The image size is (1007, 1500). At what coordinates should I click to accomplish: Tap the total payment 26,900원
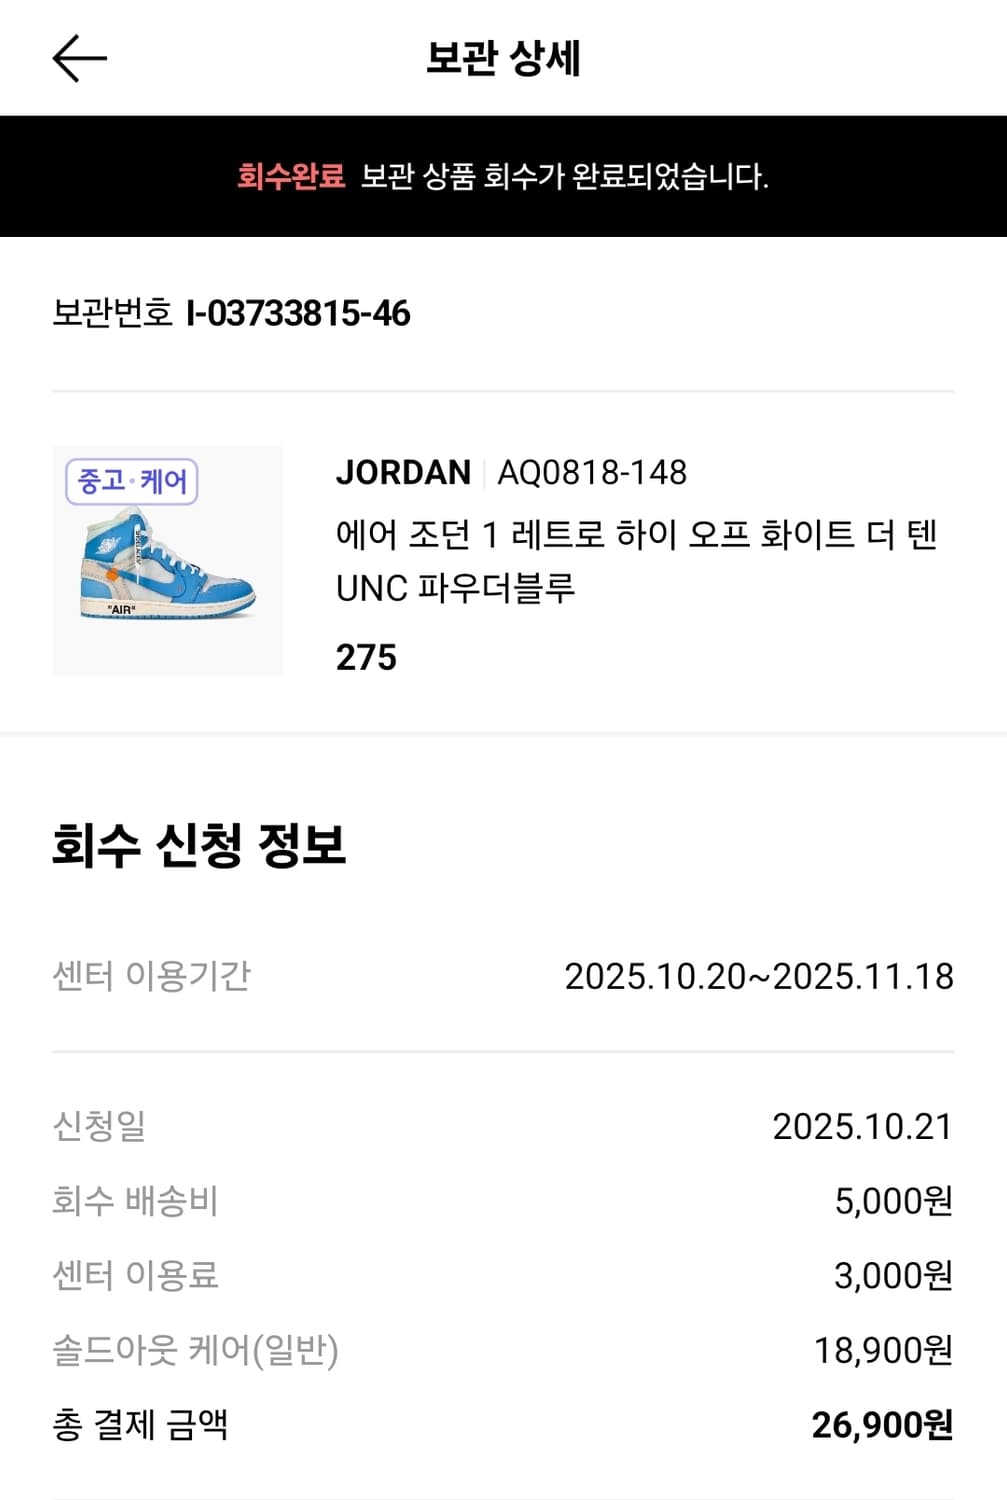[881, 1425]
